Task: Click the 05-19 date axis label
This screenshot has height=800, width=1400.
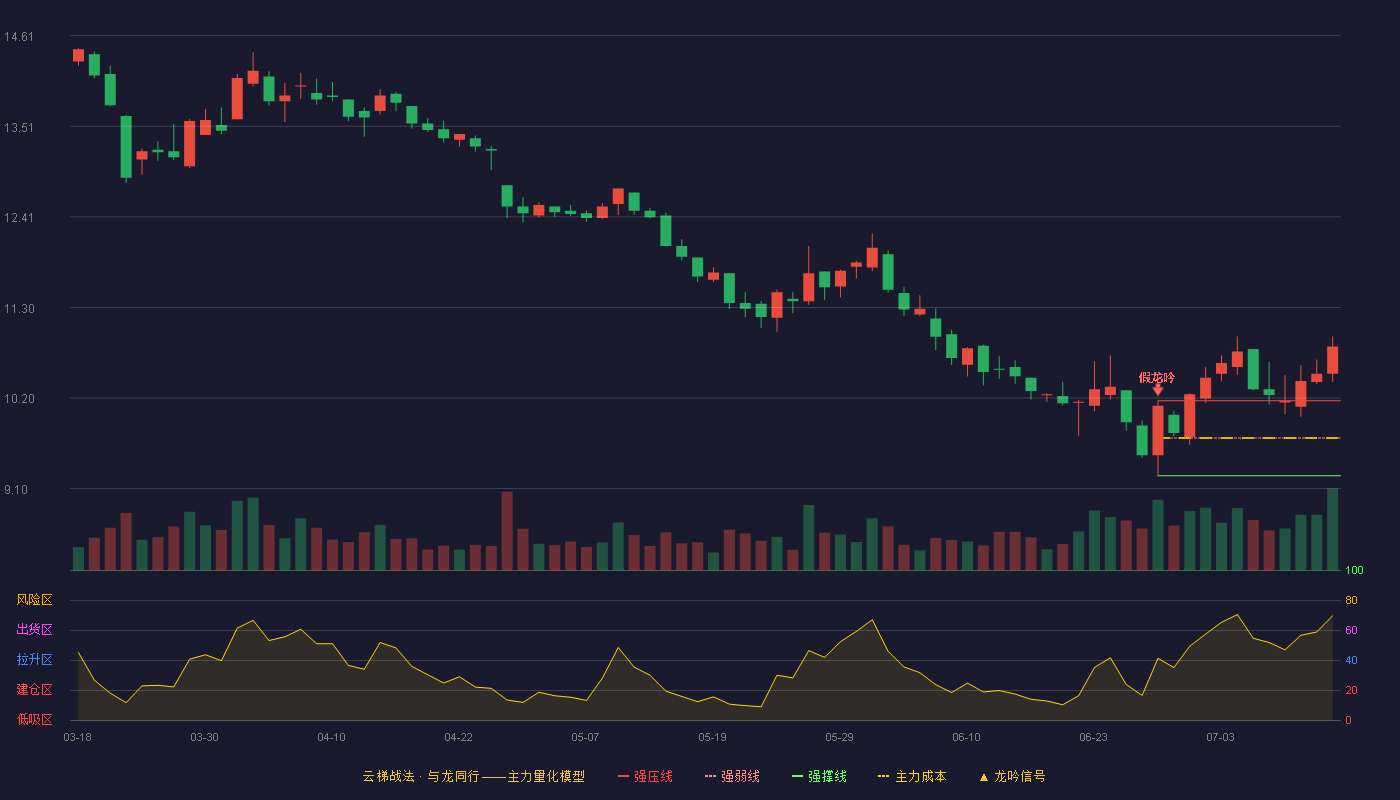Action: click(712, 737)
